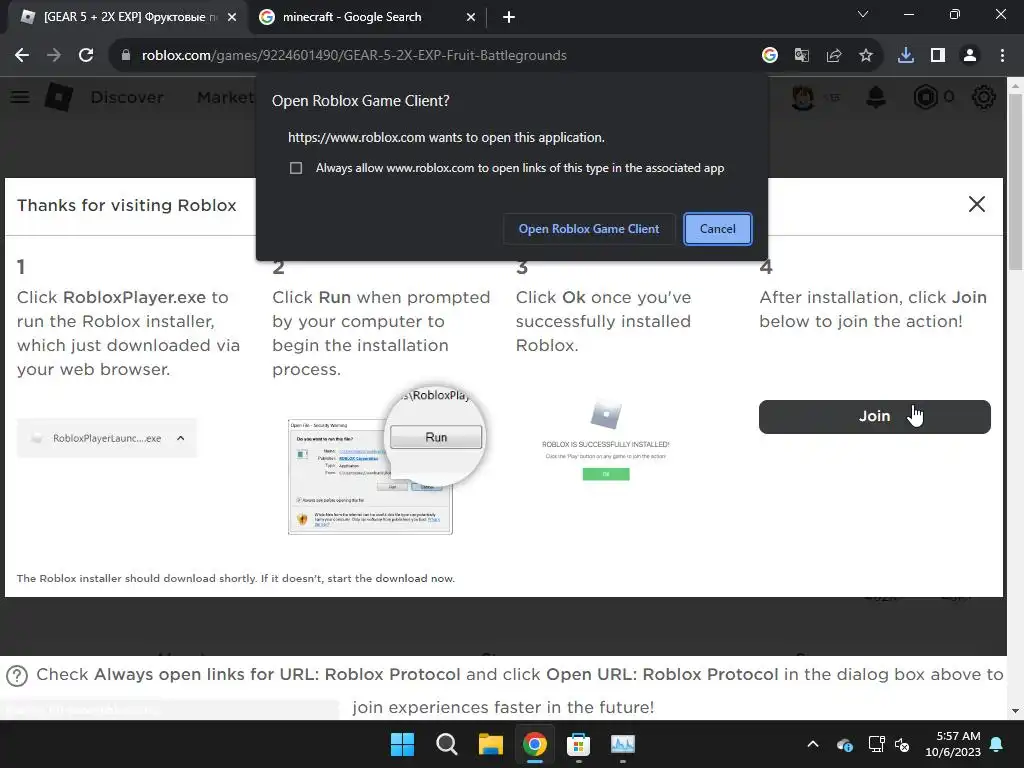1024x768 pixels.
Task: Go back to the previous page
Action: coord(22,56)
